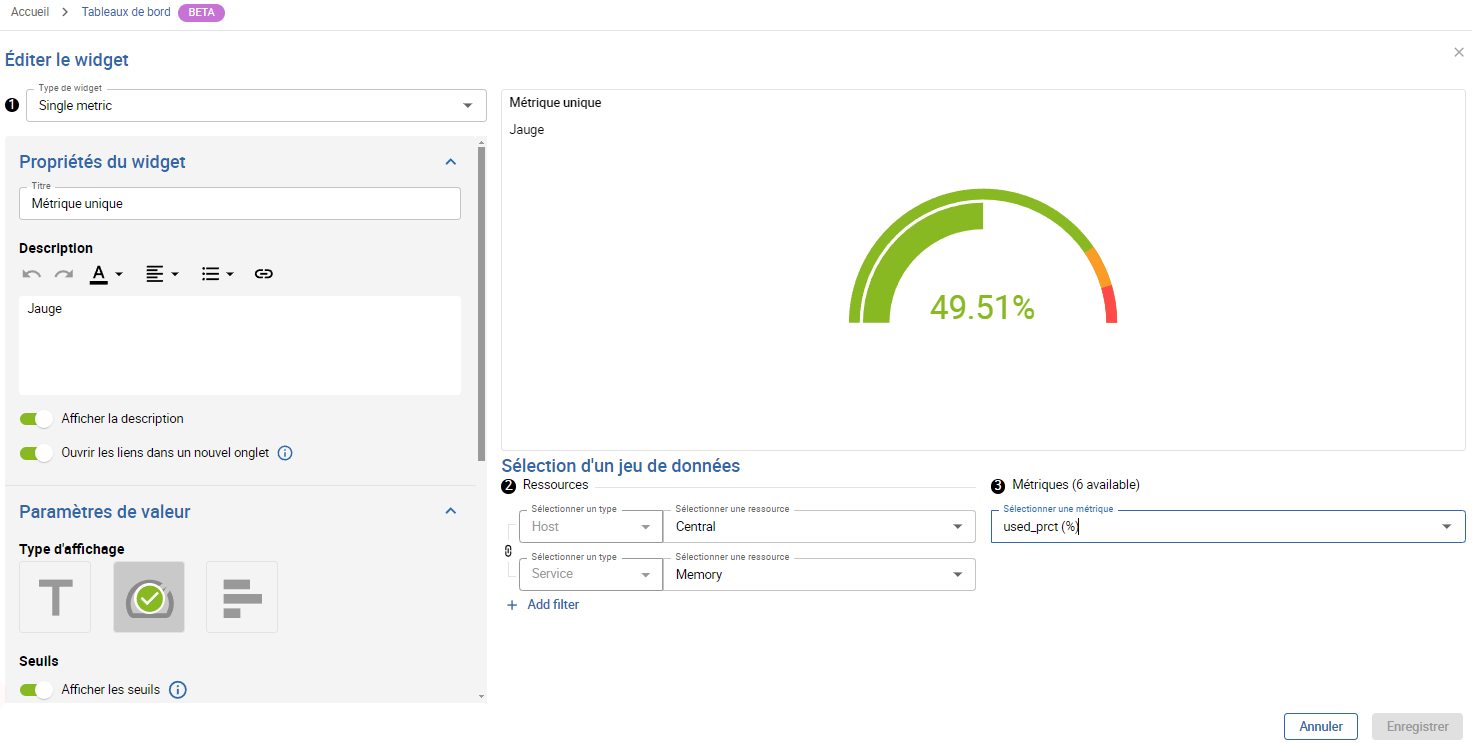Screen dimensions: 1472x743
Task: Toggle Ouvrir les liens dans un nouvel onglet
Action: point(36,453)
